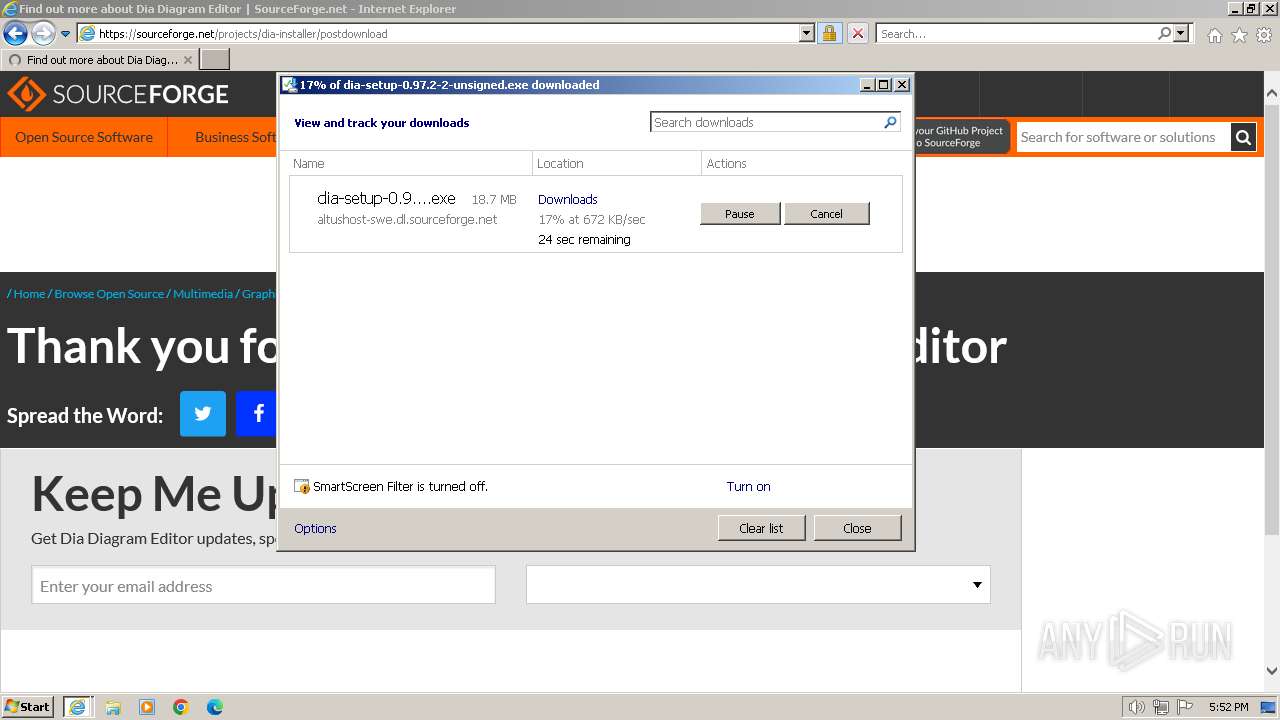This screenshot has height=720, width=1280.
Task: Click the volume speaker tray icon
Action: point(1137,707)
